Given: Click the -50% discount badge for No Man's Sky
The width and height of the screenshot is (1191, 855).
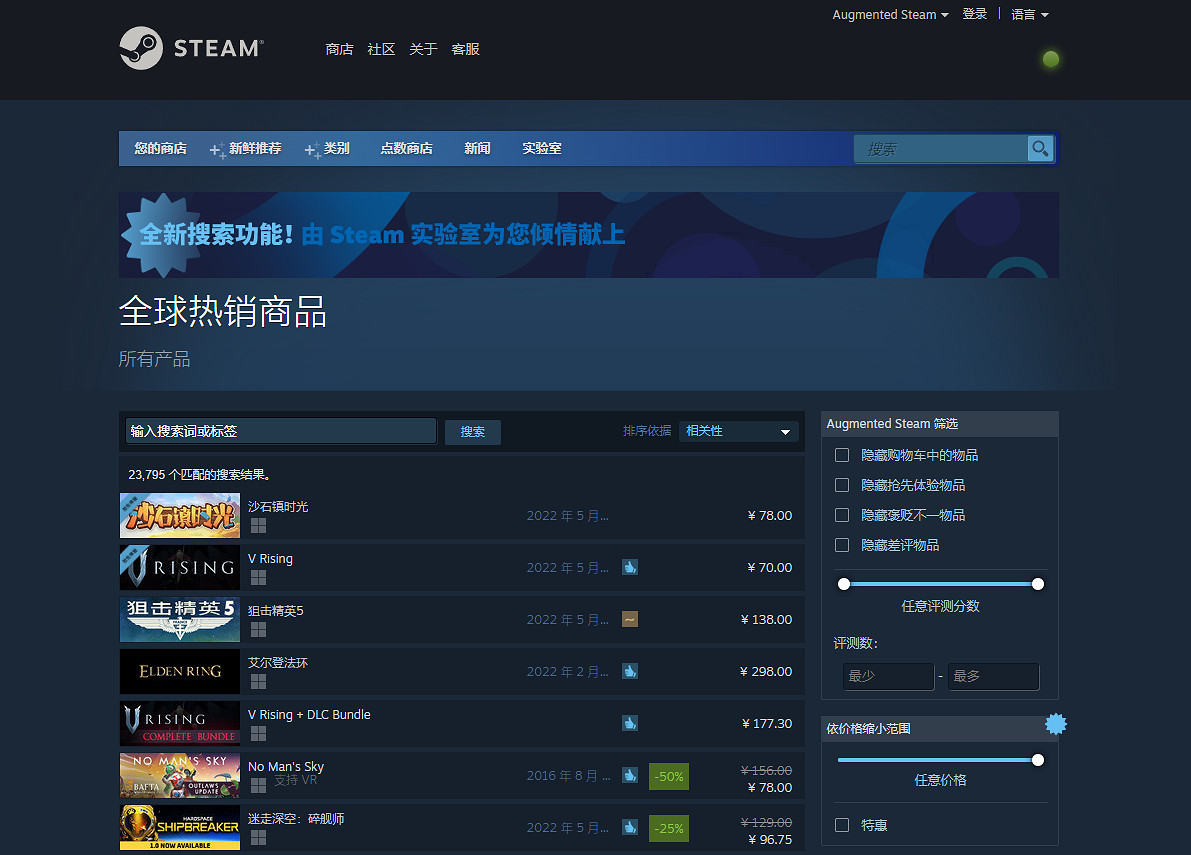Looking at the screenshot, I should pyautogui.click(x=668, y=776).
